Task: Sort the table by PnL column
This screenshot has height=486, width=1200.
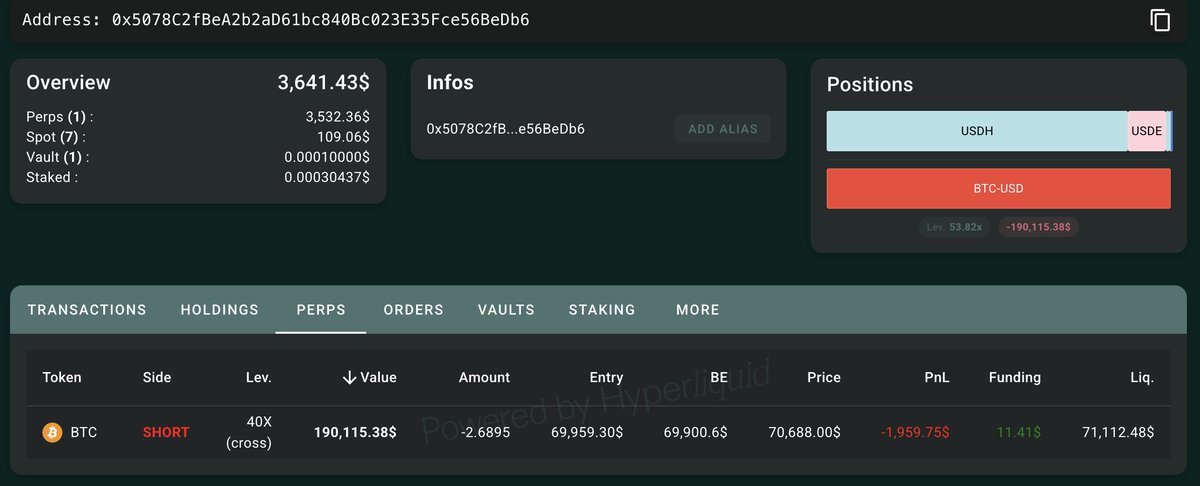Action: 936,378
